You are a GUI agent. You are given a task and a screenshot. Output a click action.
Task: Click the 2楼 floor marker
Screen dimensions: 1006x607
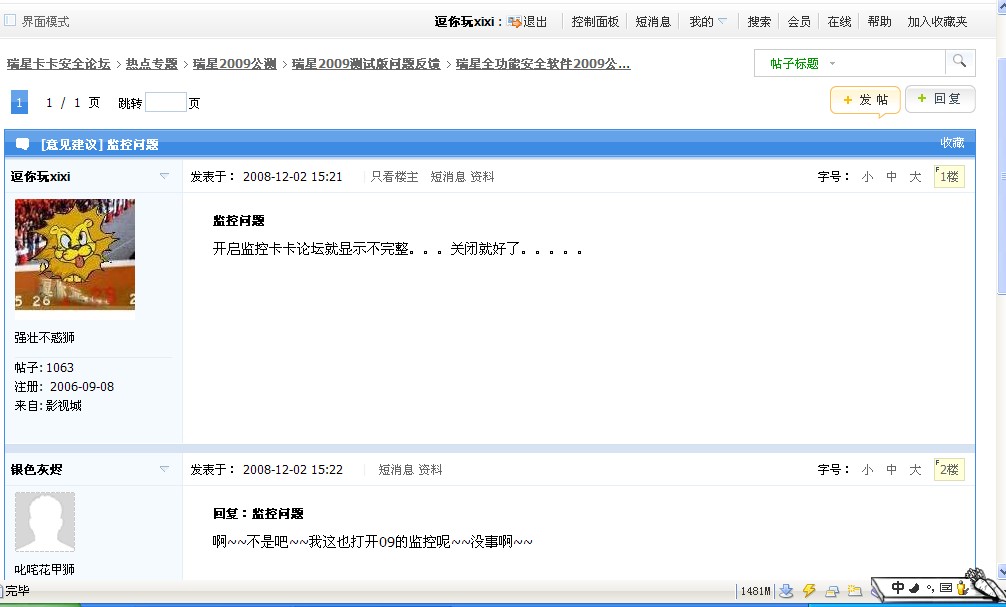pos(949,470)
